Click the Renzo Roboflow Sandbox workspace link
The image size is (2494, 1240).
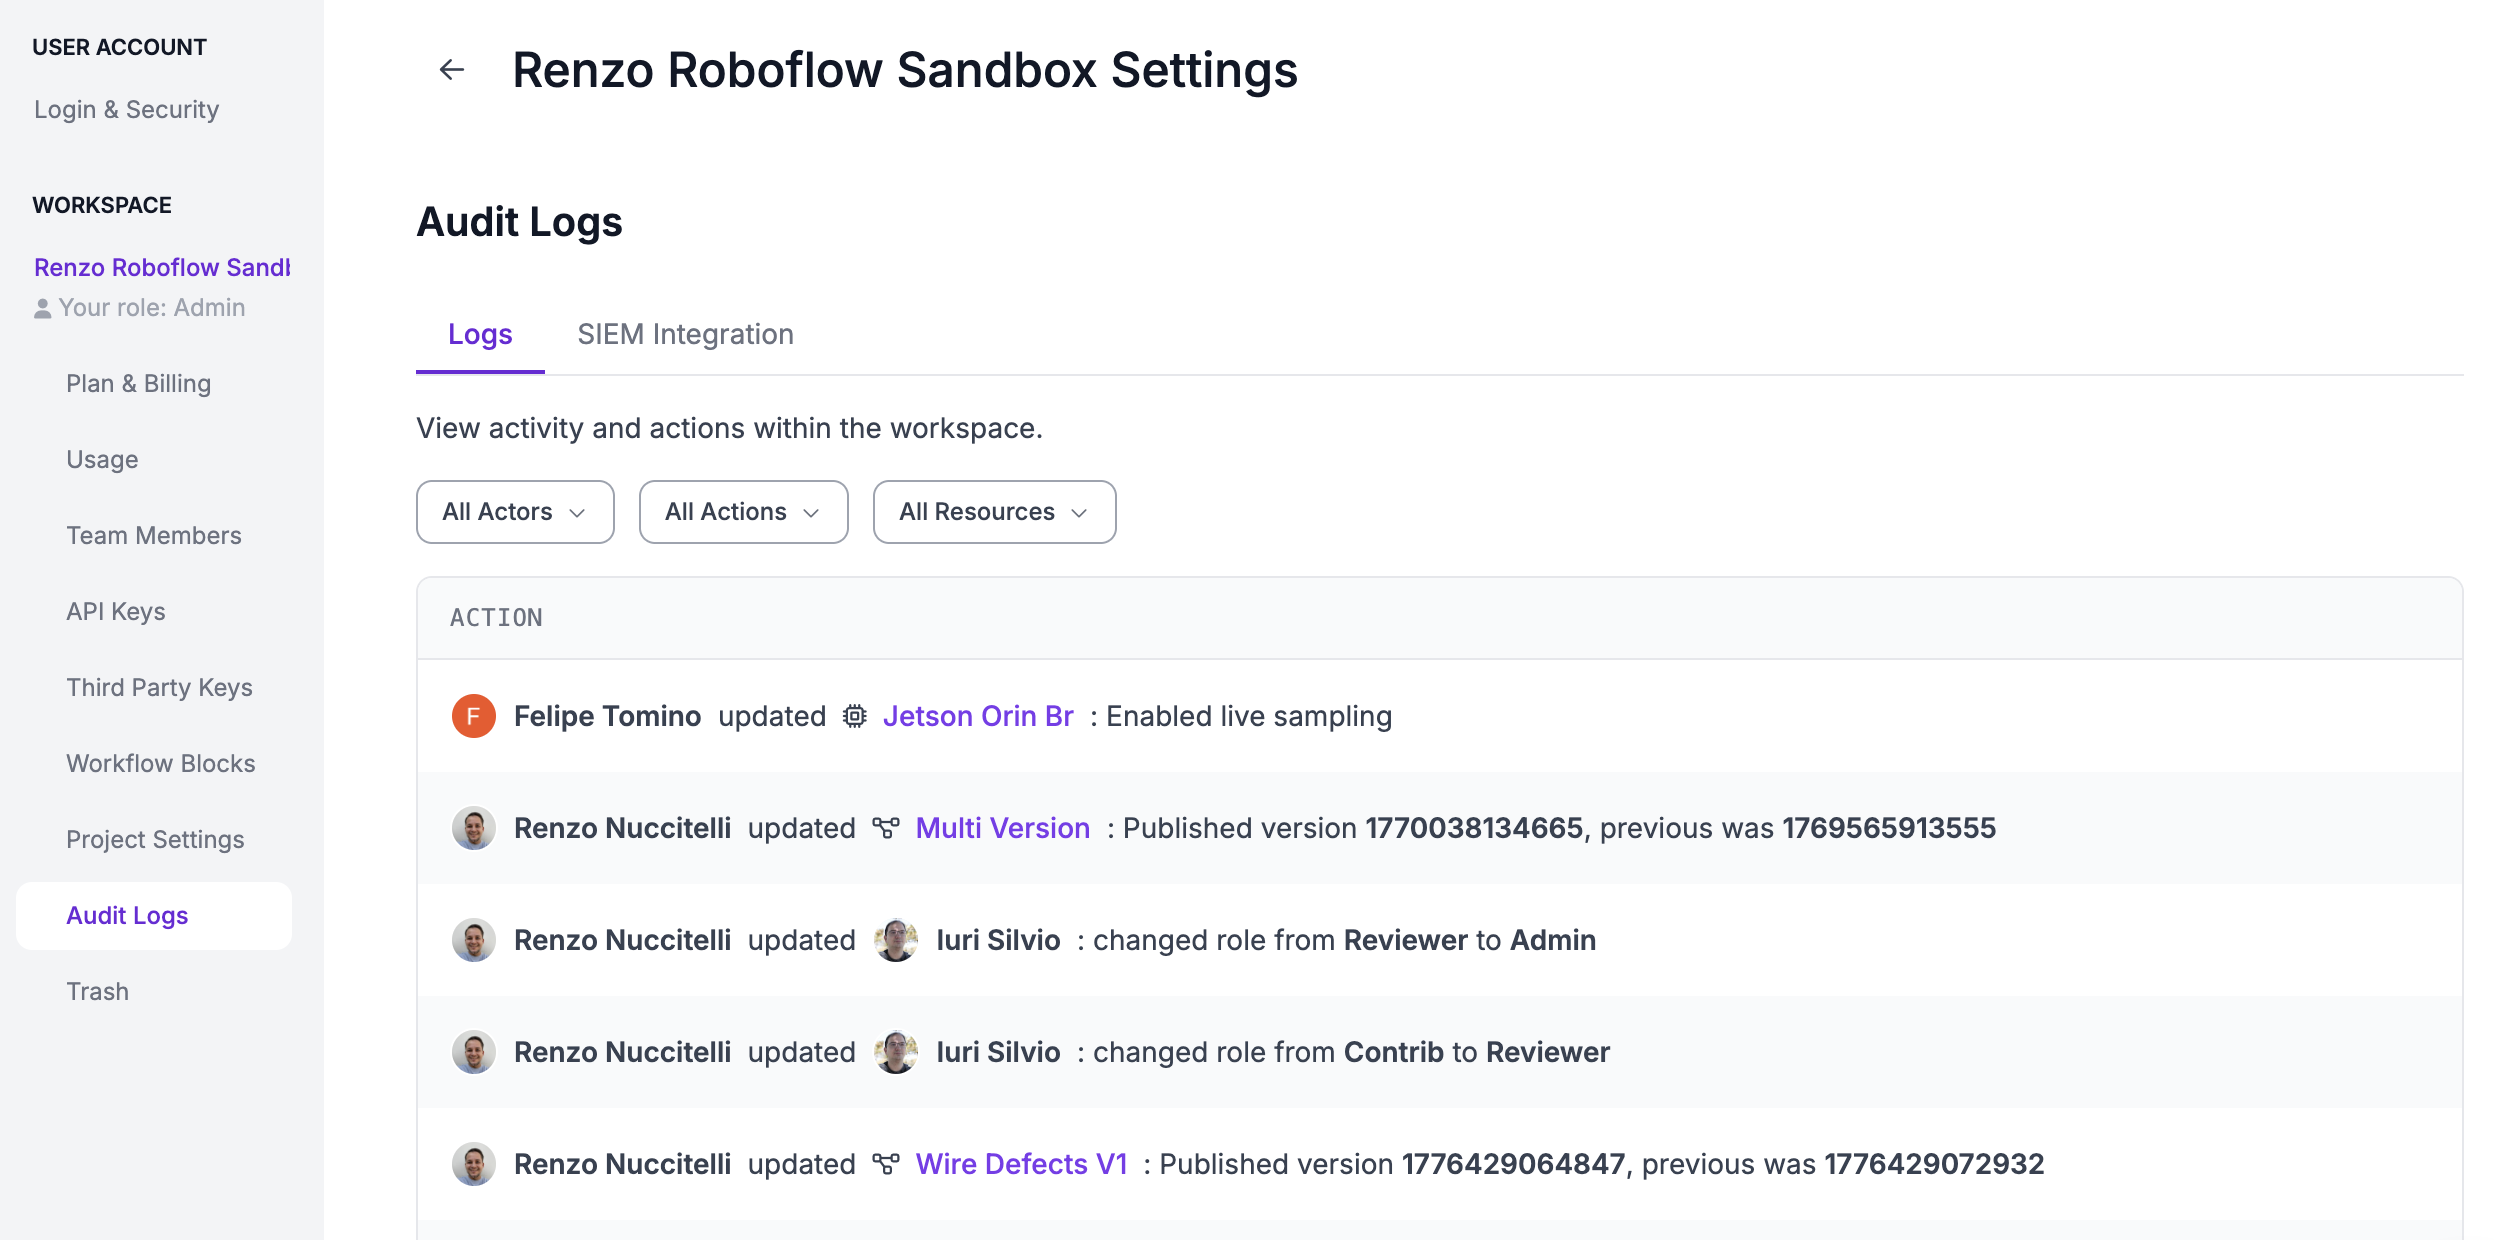[162, 268]
